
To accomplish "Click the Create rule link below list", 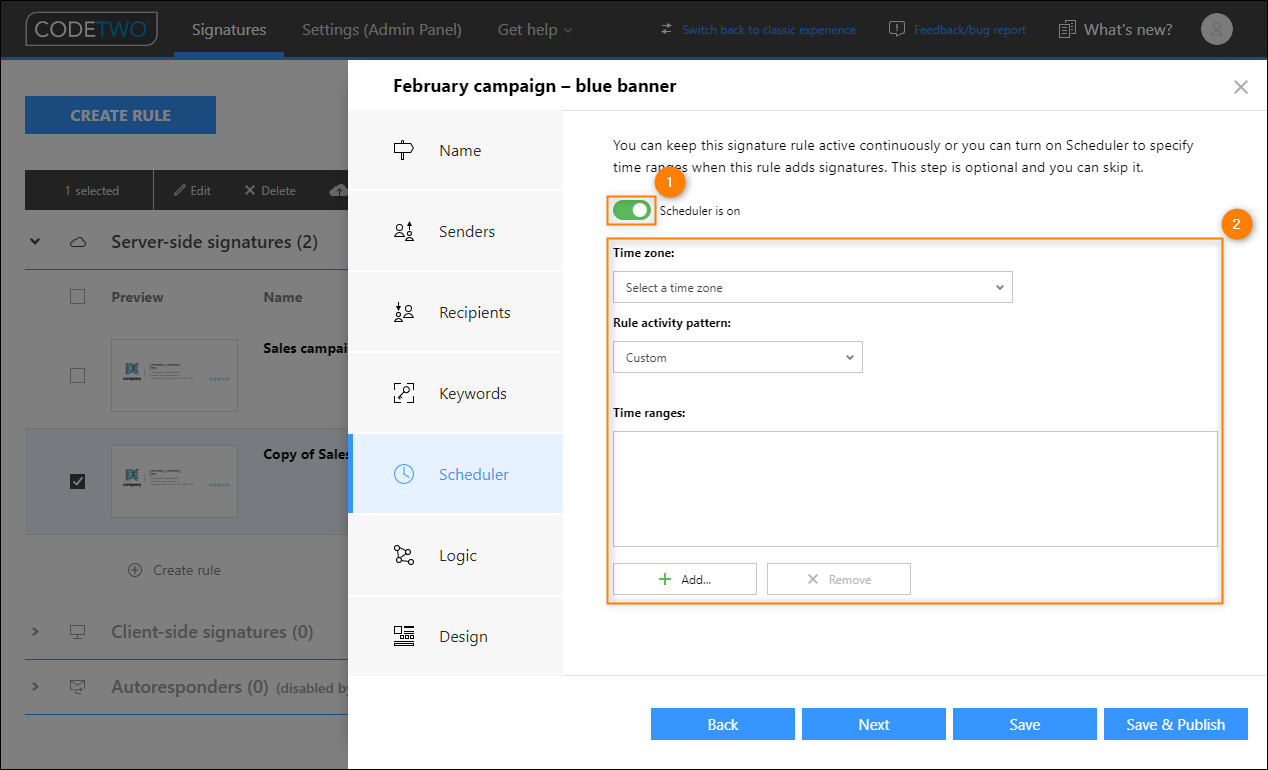I will [x=187, y=570].
